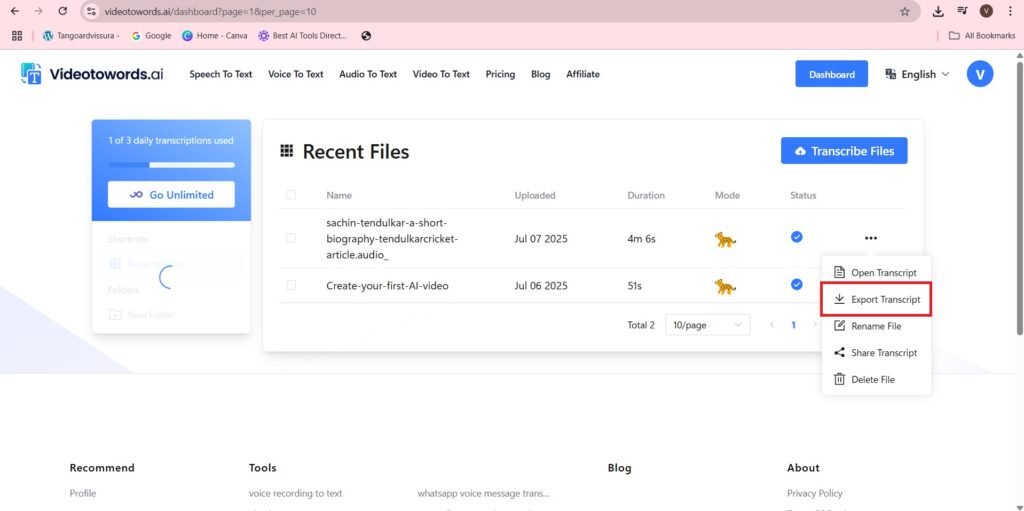Select Export Transcript from menu
The image size is (1024, 511).
pos(876,299)
